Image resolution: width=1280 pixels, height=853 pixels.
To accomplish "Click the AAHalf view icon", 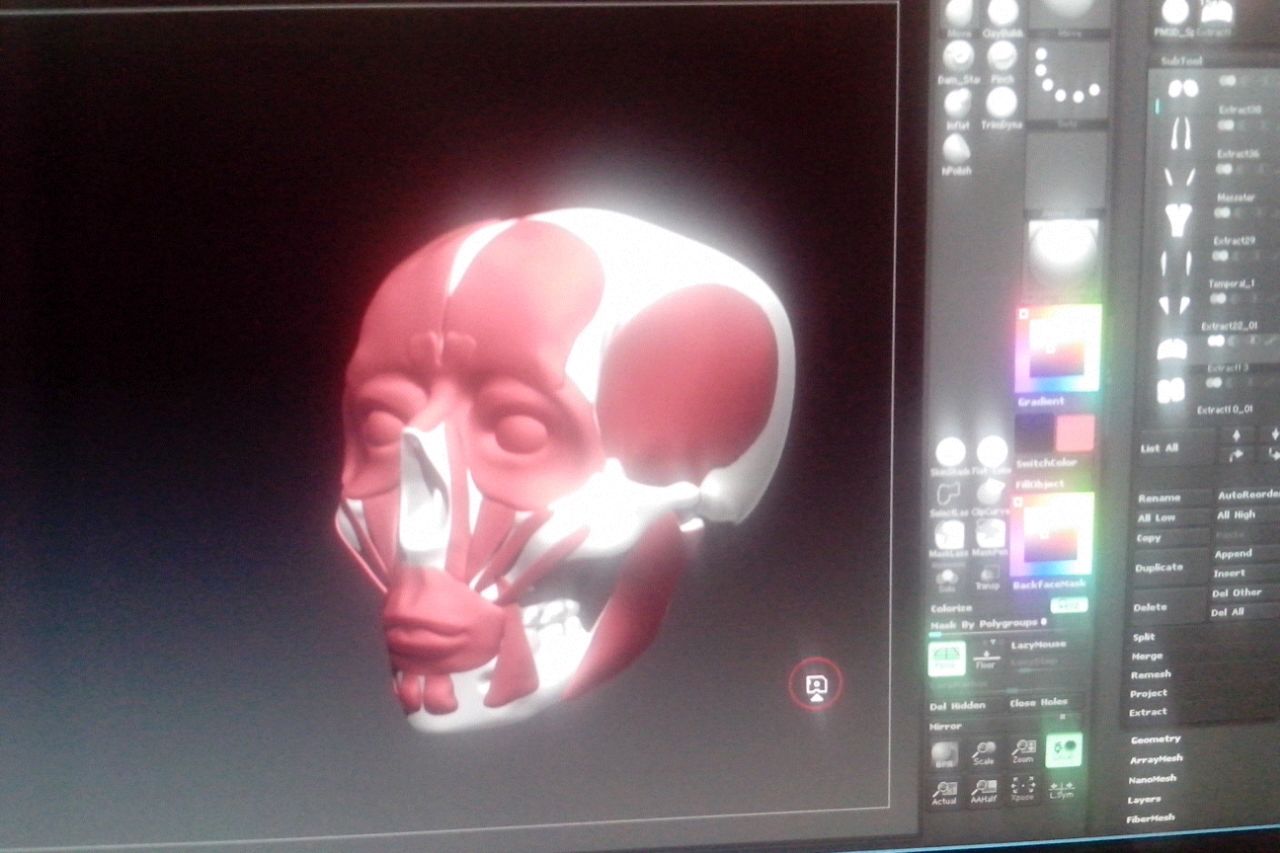I will (984, 792).
